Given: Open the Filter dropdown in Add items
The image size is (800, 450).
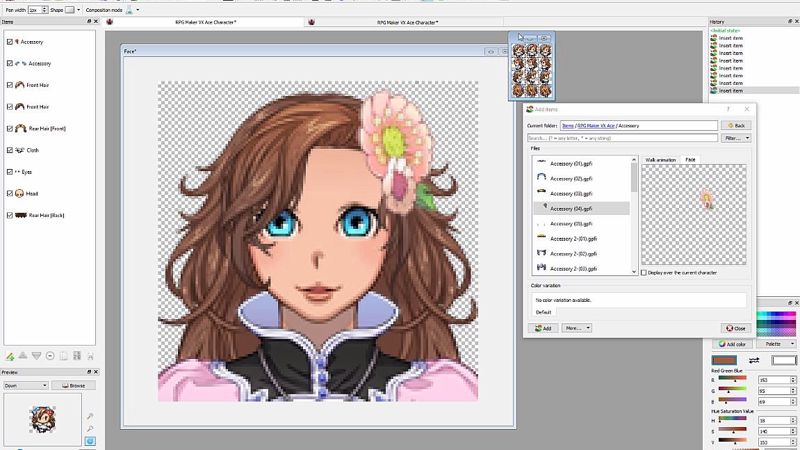Looking at the screenshot, I should point(736,138).
